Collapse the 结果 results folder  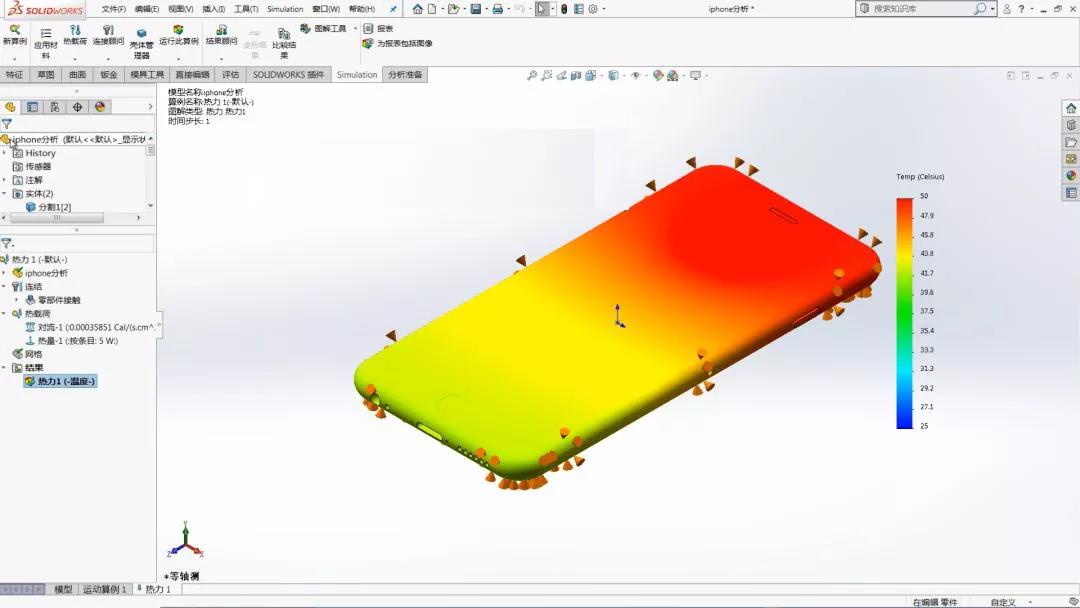tap(4, 368)
